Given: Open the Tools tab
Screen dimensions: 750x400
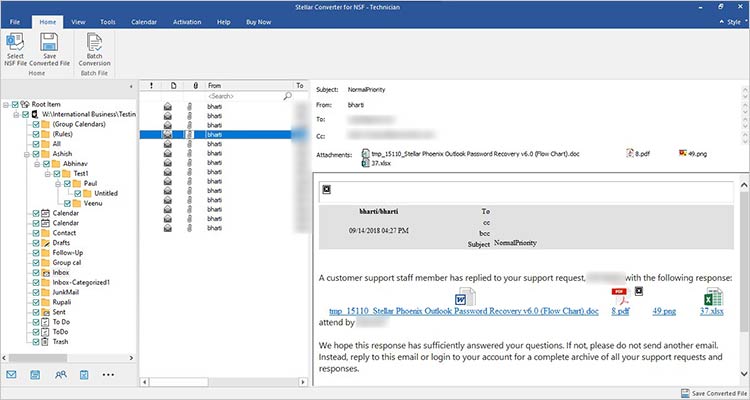Looking at the screenshot, I should point(108,22).
